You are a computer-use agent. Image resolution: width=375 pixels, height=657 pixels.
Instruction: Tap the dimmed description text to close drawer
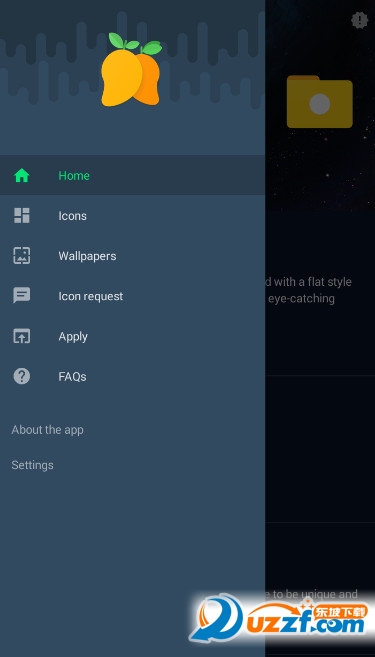(308, 290)
